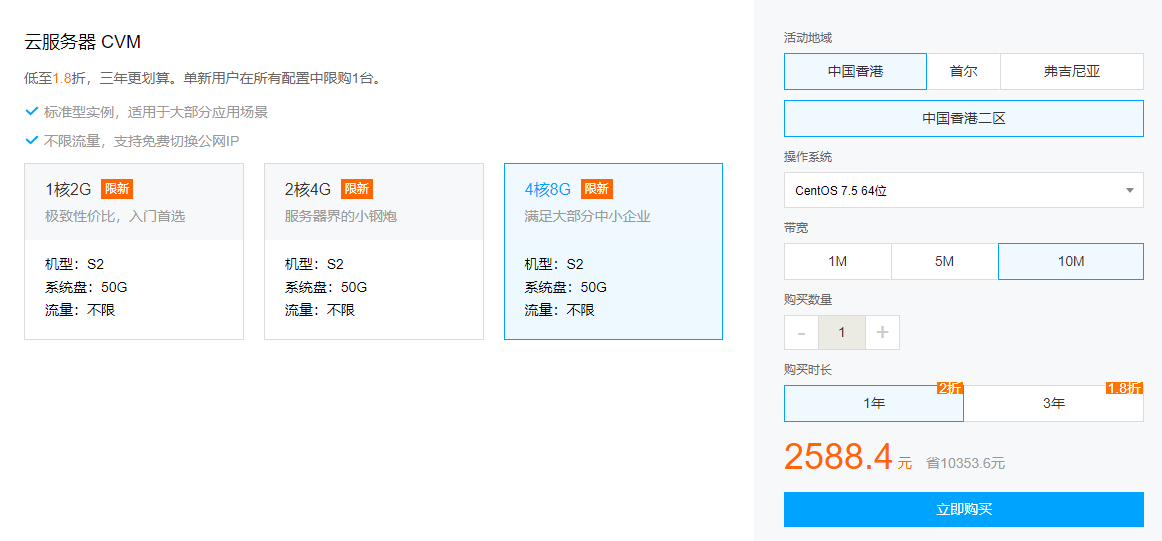
Task: Click the 2588.4 元 price text
Action: tap(848, 457)
